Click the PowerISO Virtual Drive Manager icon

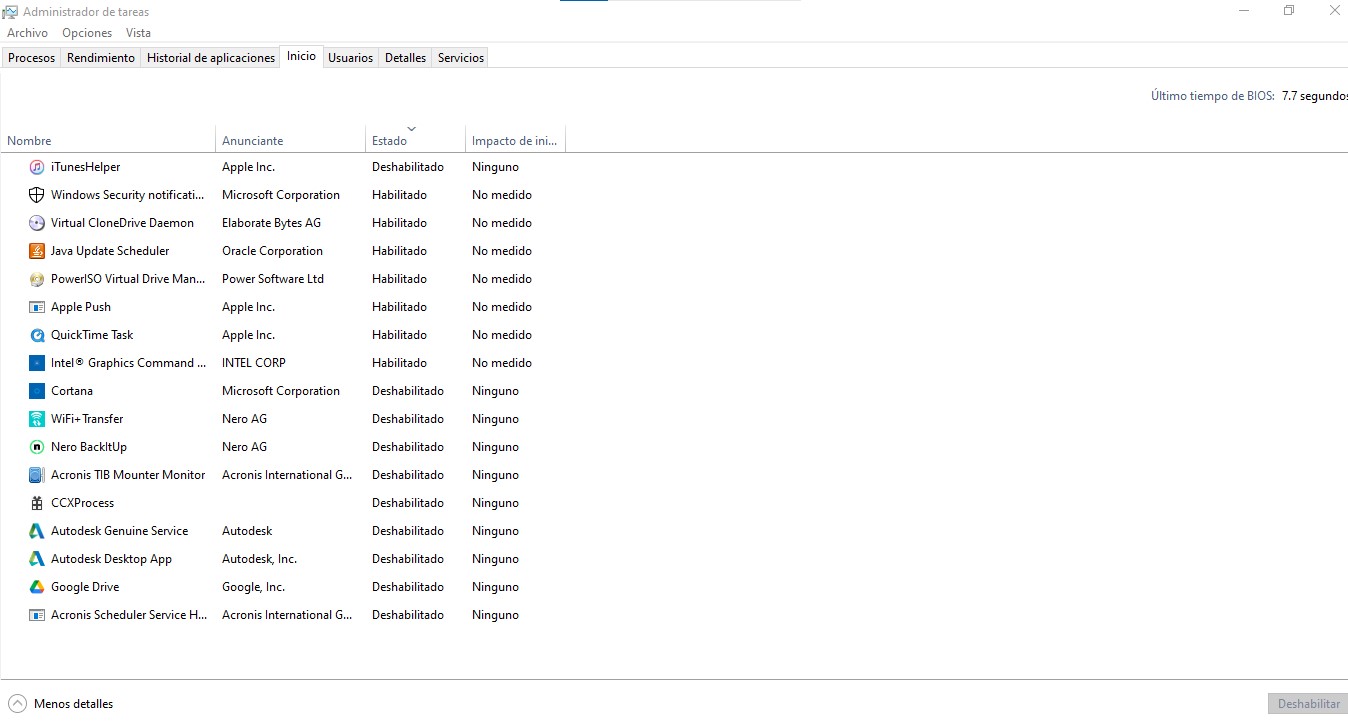(37, 279)
